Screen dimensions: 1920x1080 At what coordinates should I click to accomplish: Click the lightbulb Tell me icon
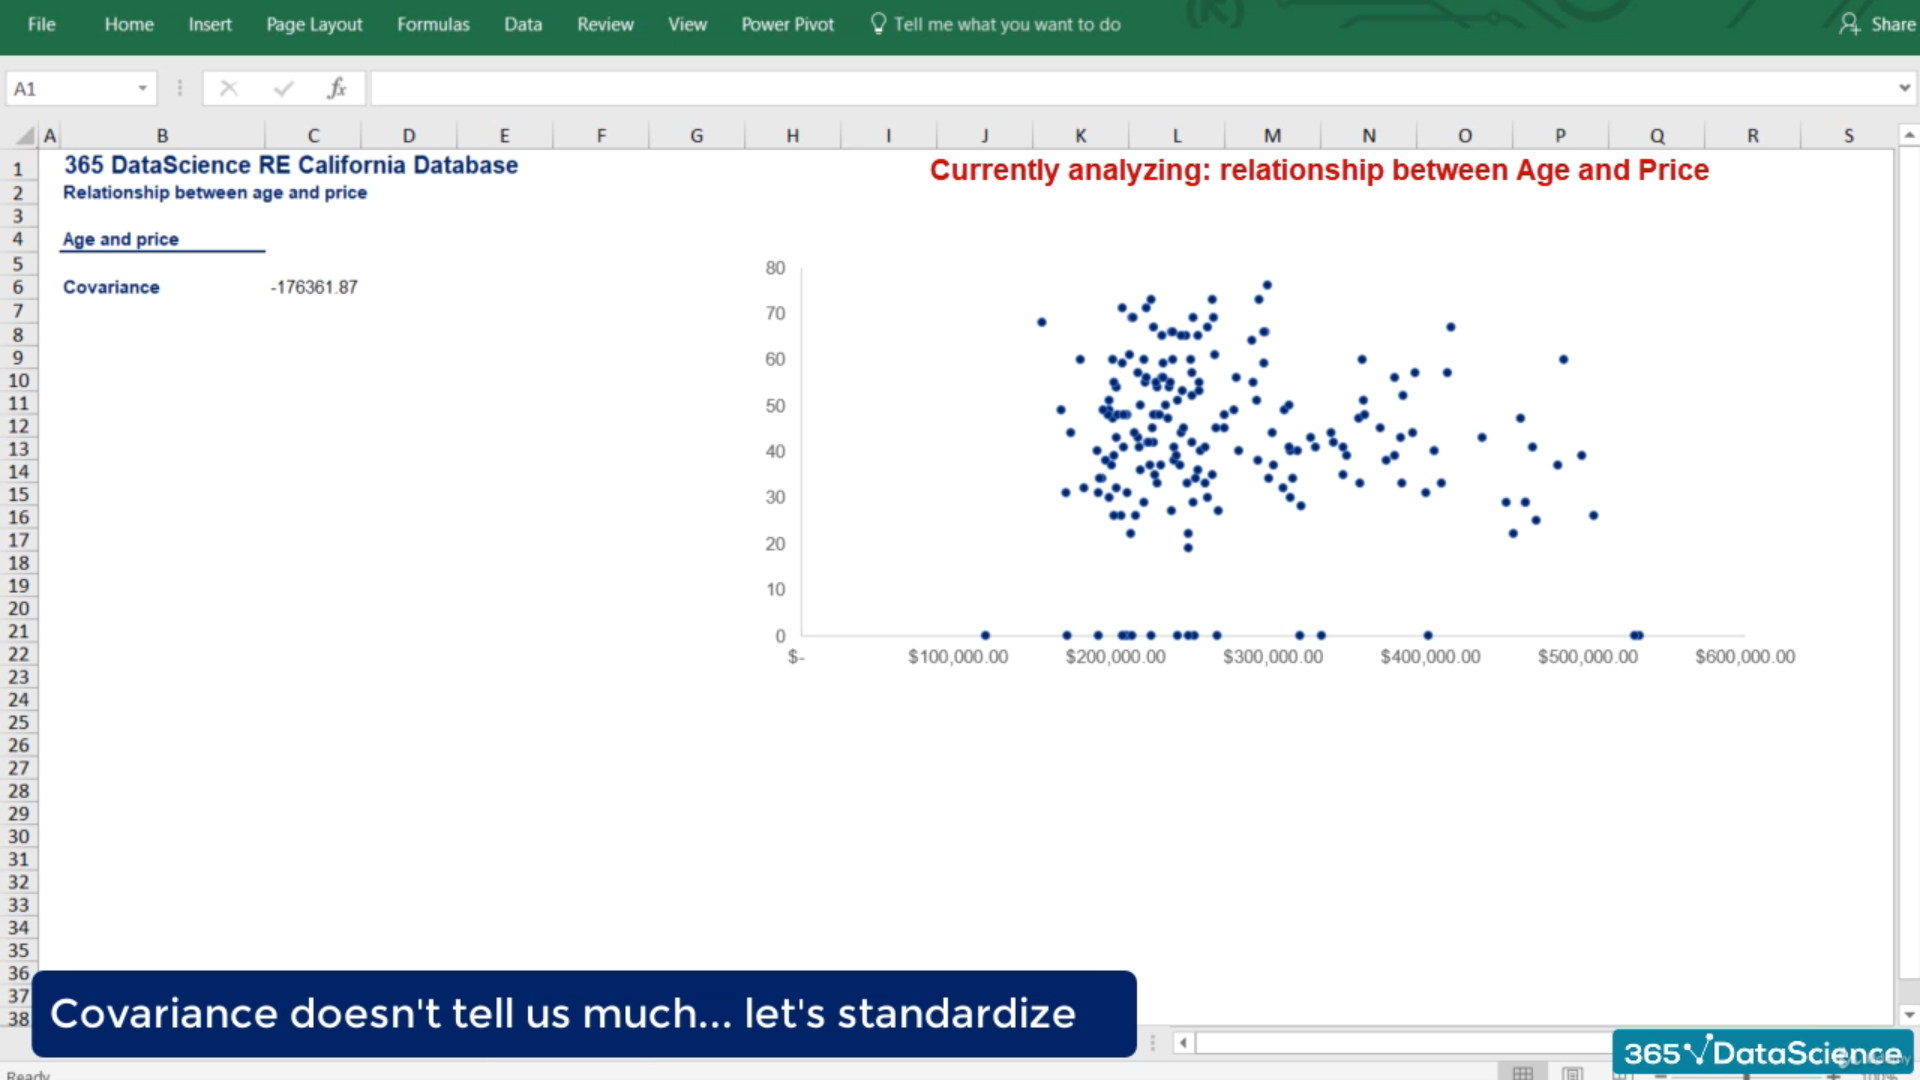pos(878,24)
